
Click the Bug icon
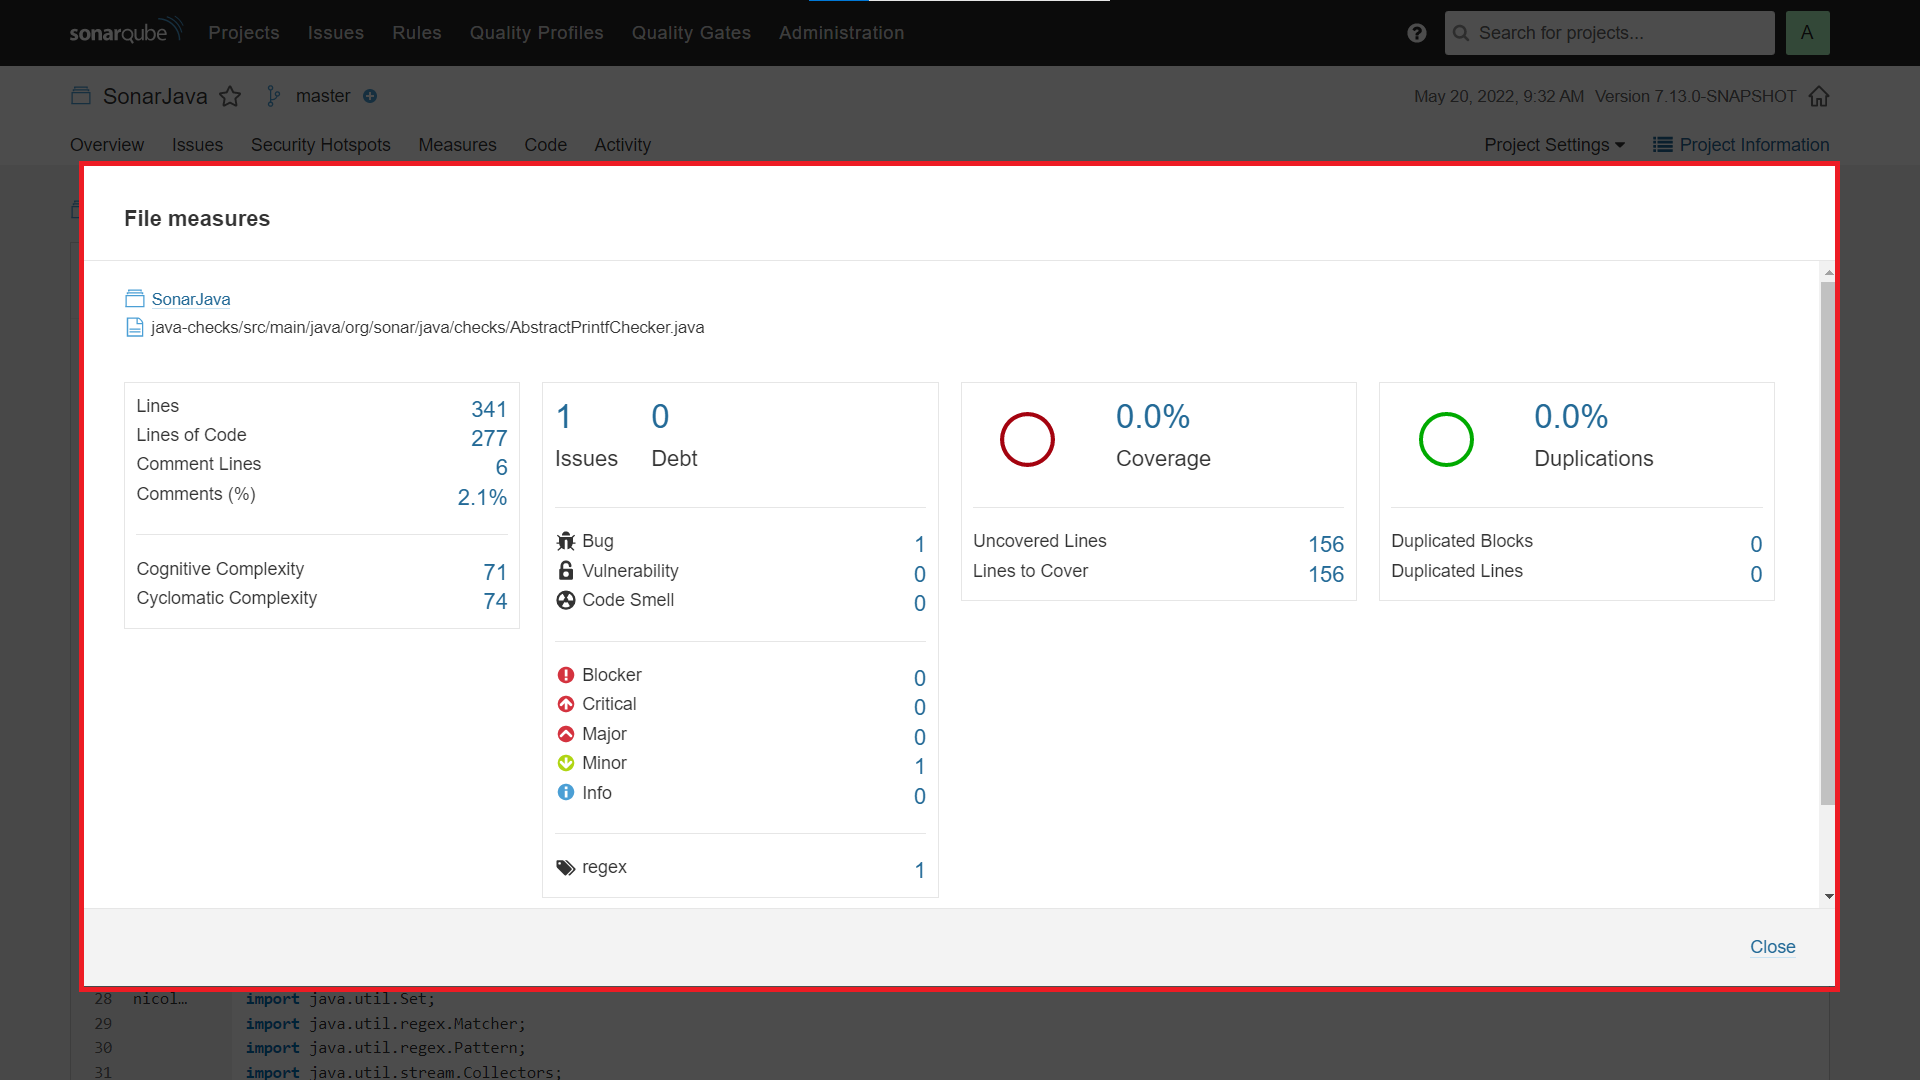(x=566, y=541)
